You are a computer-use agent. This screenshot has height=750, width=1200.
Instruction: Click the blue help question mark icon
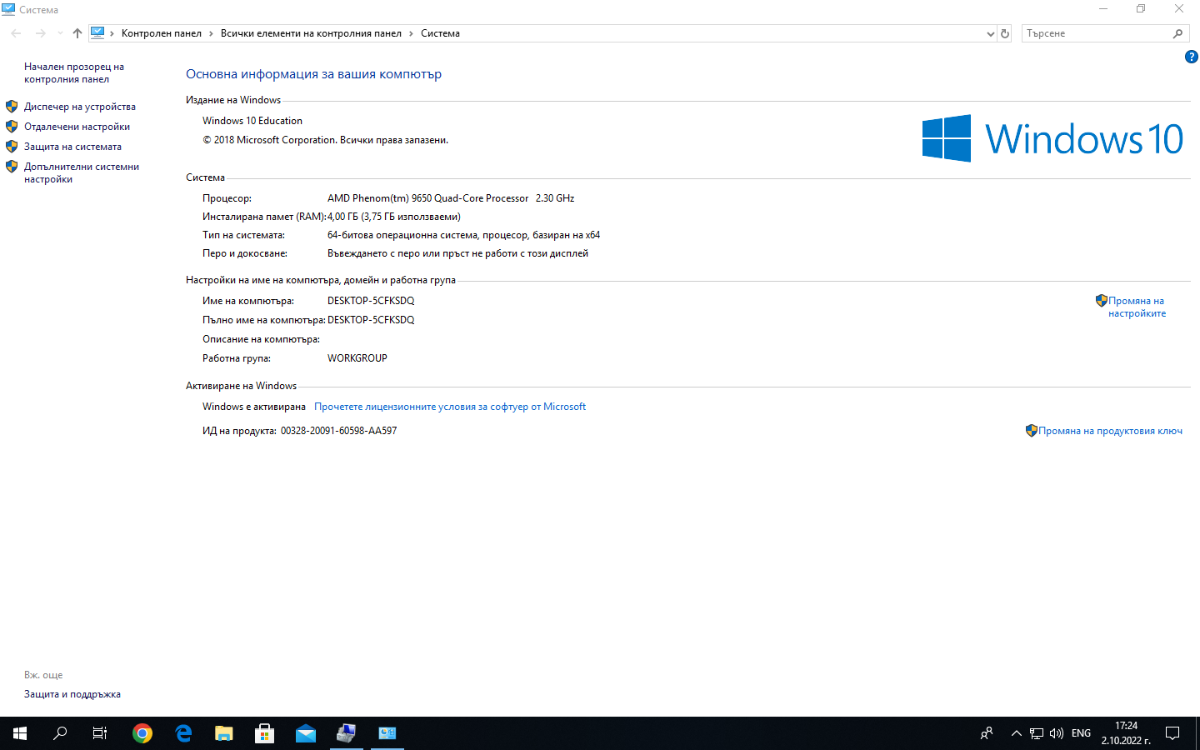point(1191,57)
